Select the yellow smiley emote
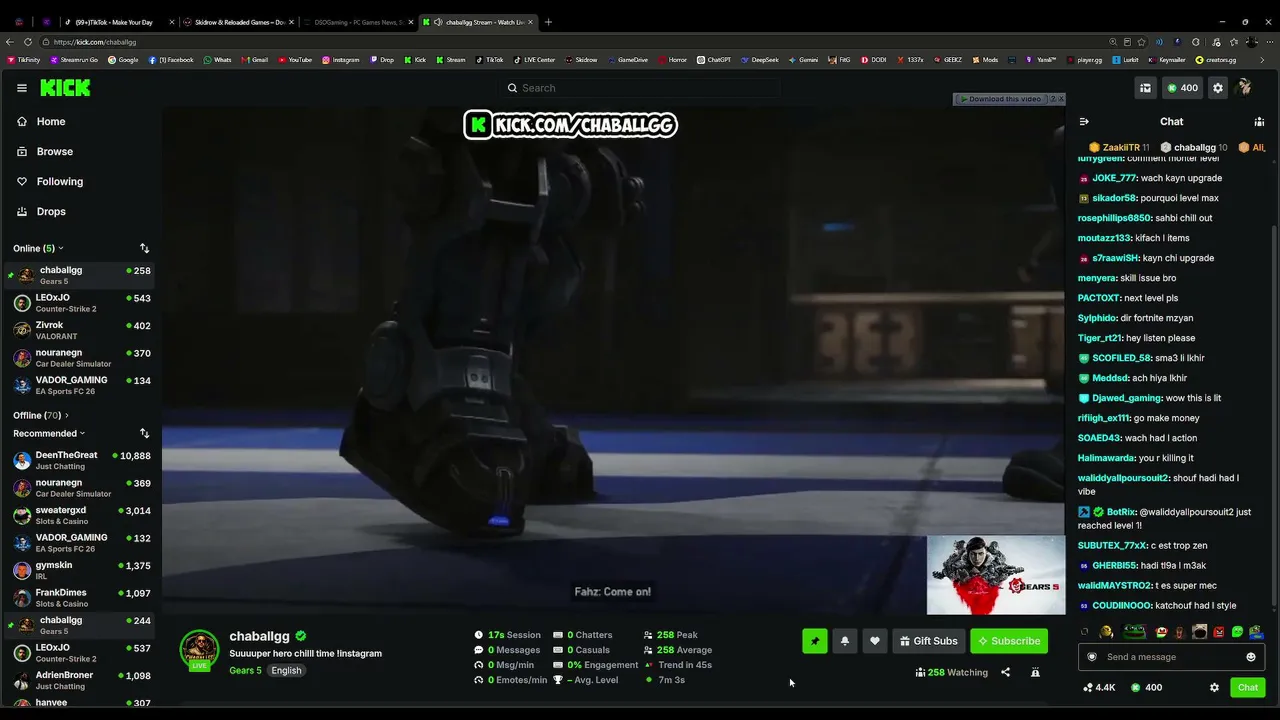Viewport: 1280px width, 720px height. [x=1106, y=632]
